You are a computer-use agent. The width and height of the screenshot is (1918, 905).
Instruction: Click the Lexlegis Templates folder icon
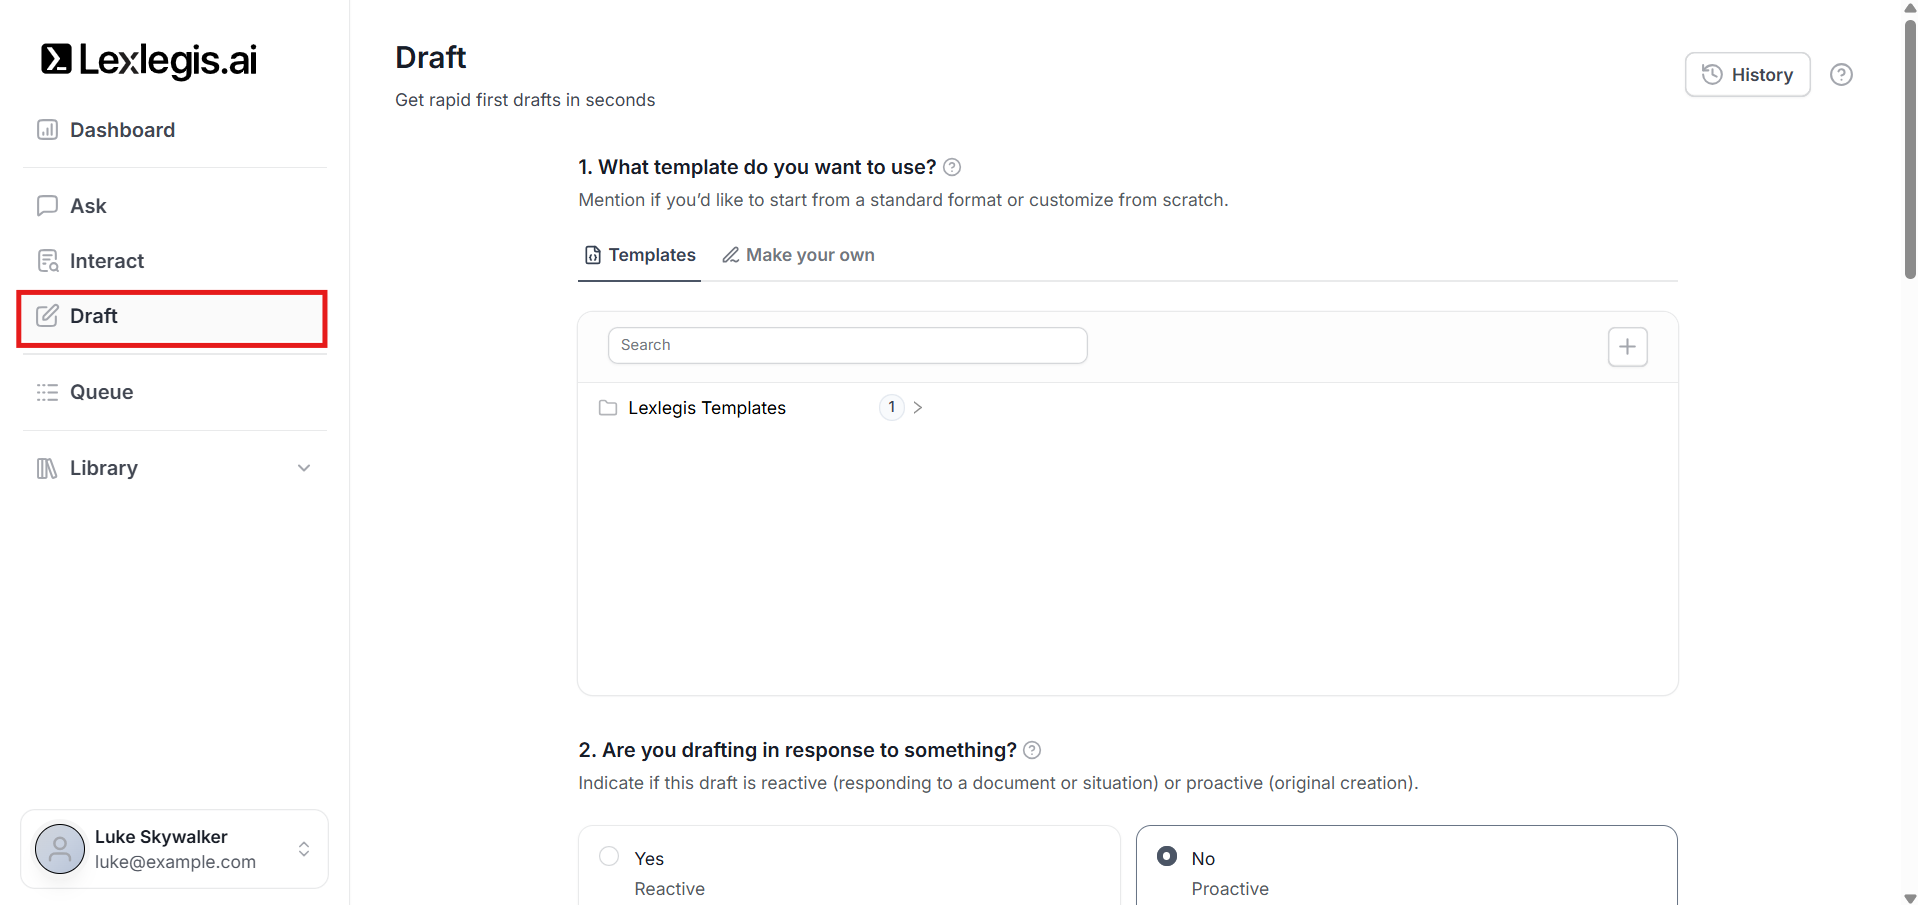pyautogui.click(x=607, y=408)
